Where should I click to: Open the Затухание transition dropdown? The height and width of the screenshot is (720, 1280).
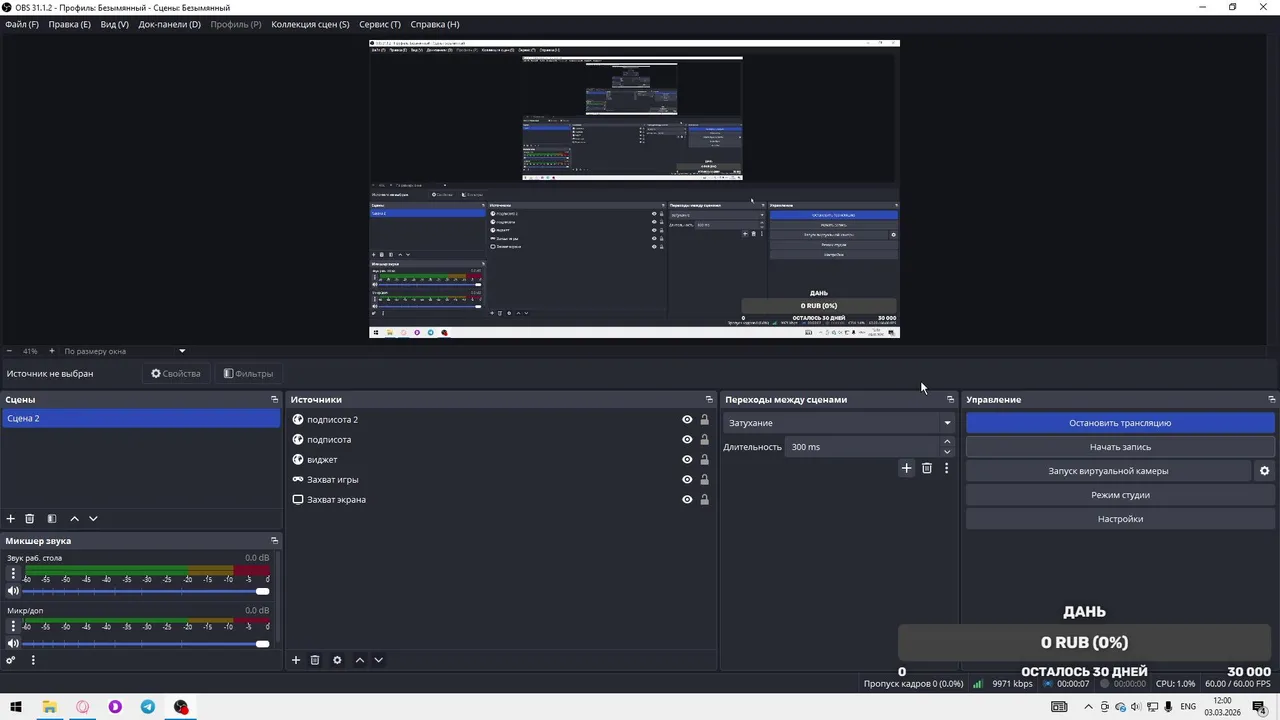coord(838,423)
